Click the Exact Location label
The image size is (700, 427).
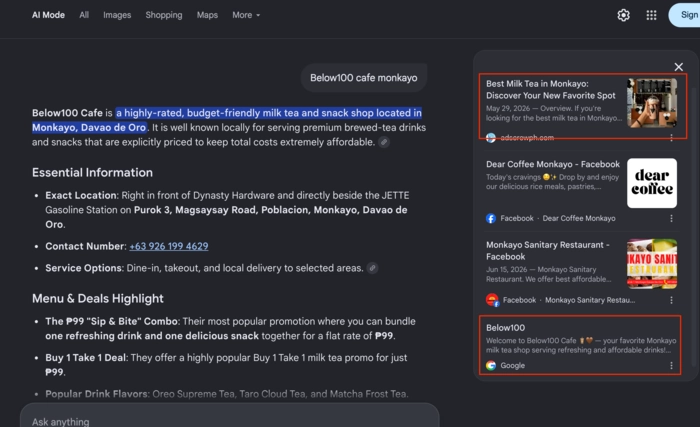[x=81, y=195]
